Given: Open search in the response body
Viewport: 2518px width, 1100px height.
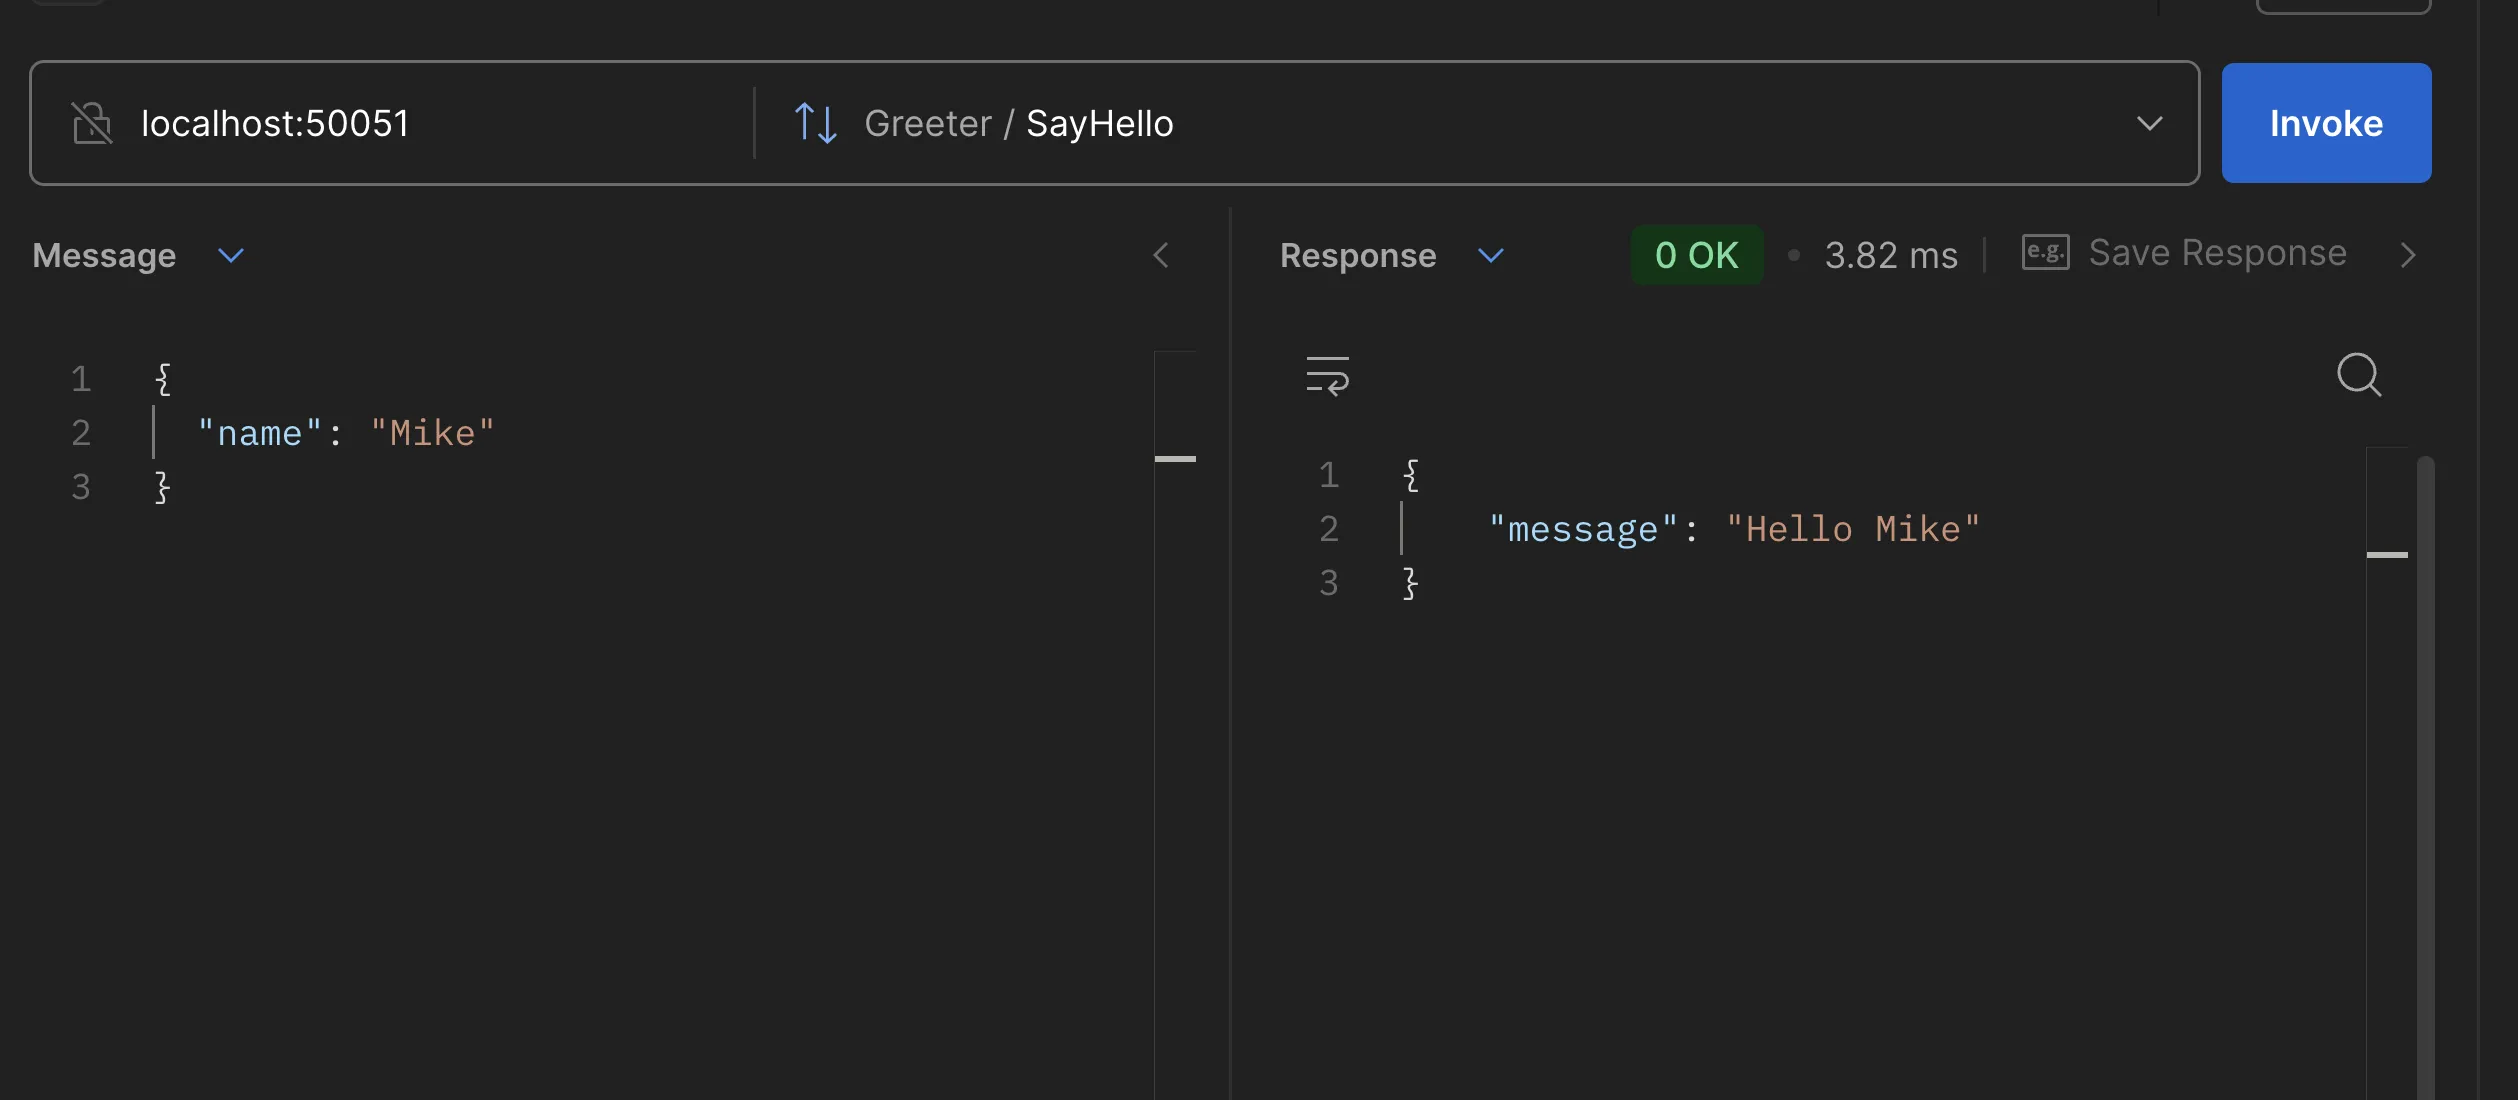Looking at the screenshot, I should pos(2358,375).
